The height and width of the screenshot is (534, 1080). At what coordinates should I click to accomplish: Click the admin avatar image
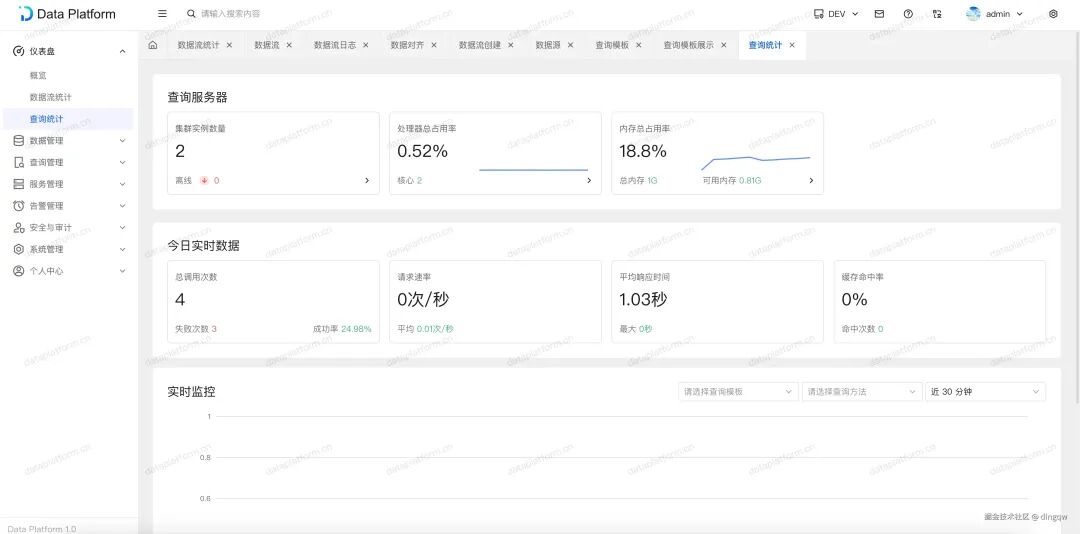(x=973, y=14)
